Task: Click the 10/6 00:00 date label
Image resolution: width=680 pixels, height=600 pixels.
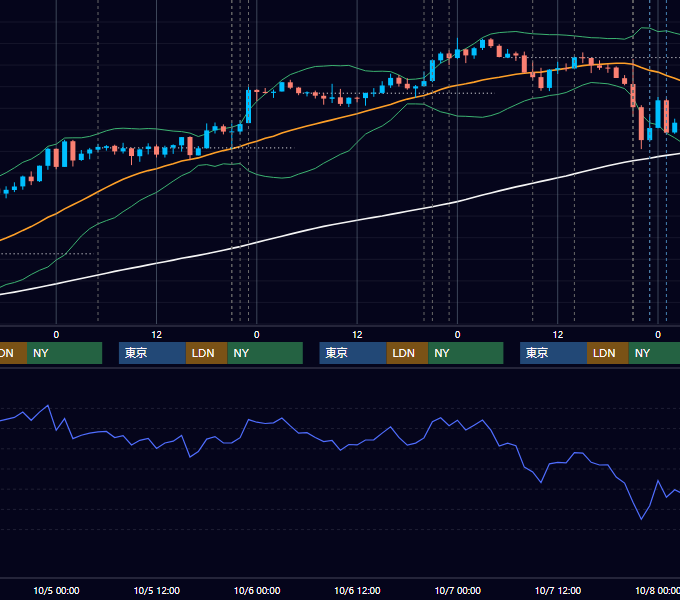Action: pyautogui.click(x=257, y=590)
